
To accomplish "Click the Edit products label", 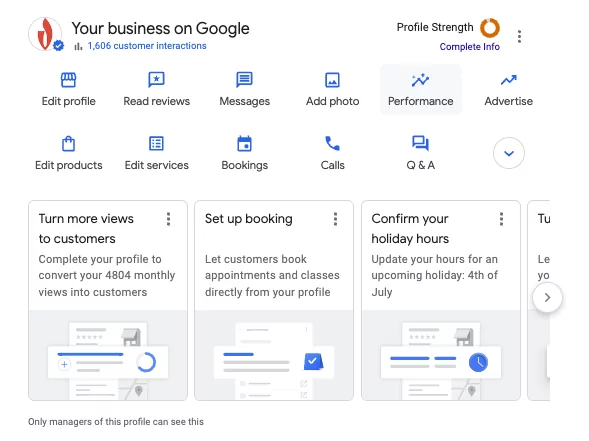I will point(68,165).
